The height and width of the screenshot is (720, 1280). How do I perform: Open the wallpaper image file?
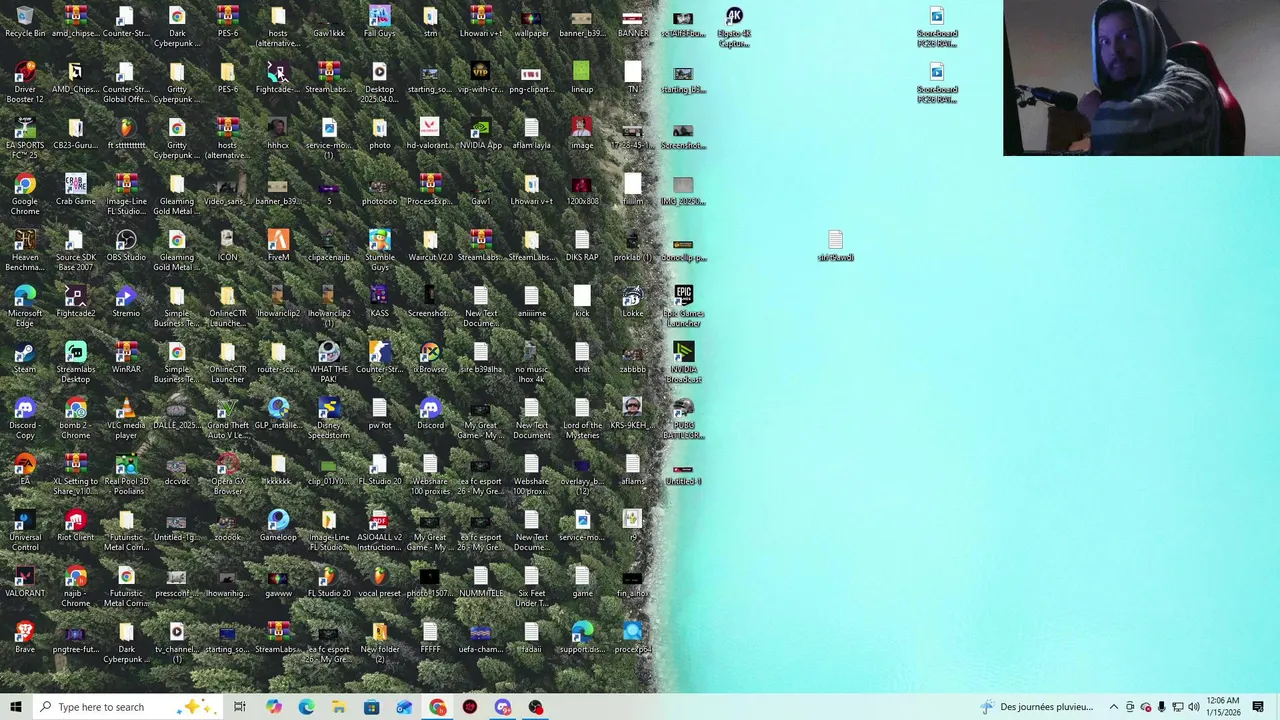(x=531, y=22)
